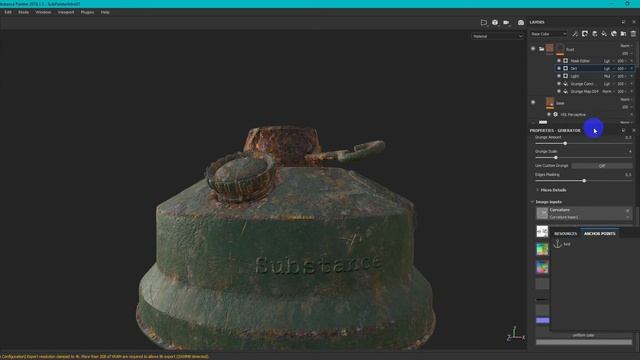
Task: Open the Window menu
Action: click(x=43, y=12)
